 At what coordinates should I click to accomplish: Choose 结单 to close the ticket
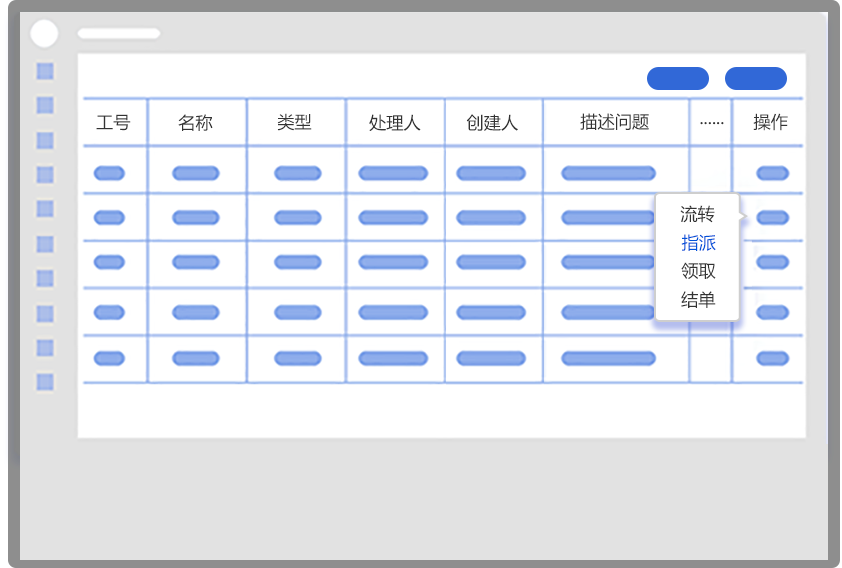(x=698, y=300)
